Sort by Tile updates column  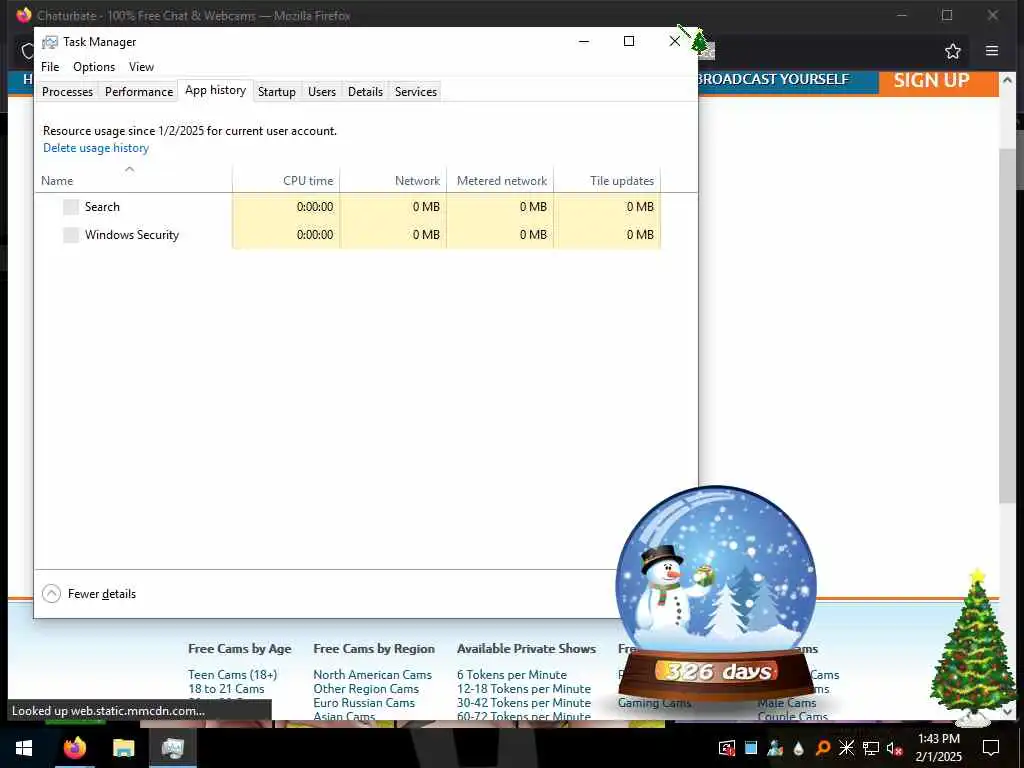(x=607, y=181)
